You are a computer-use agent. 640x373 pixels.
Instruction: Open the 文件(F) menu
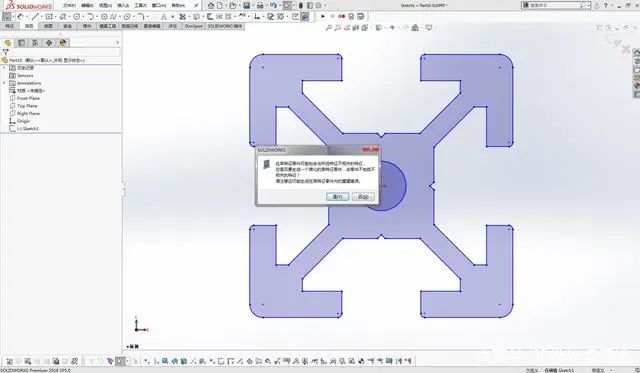click(69, 6)
